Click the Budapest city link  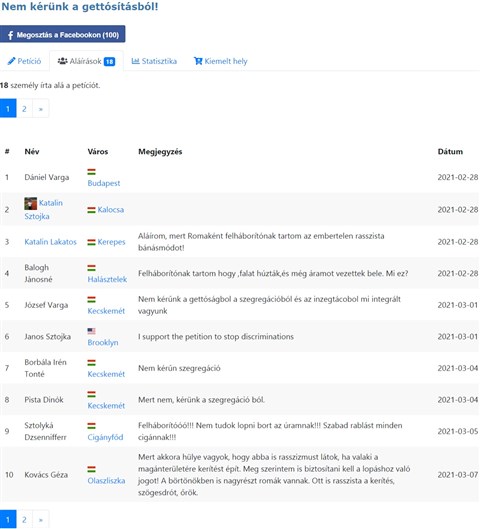pyautogui.click(x=104, y=183)
